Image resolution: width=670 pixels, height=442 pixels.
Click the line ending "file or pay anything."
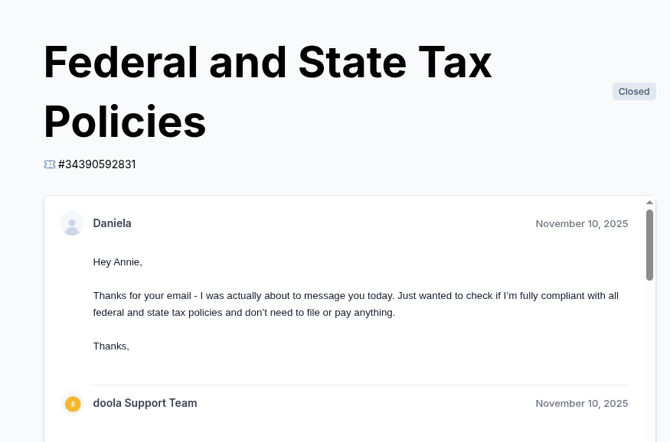[244, 312]
